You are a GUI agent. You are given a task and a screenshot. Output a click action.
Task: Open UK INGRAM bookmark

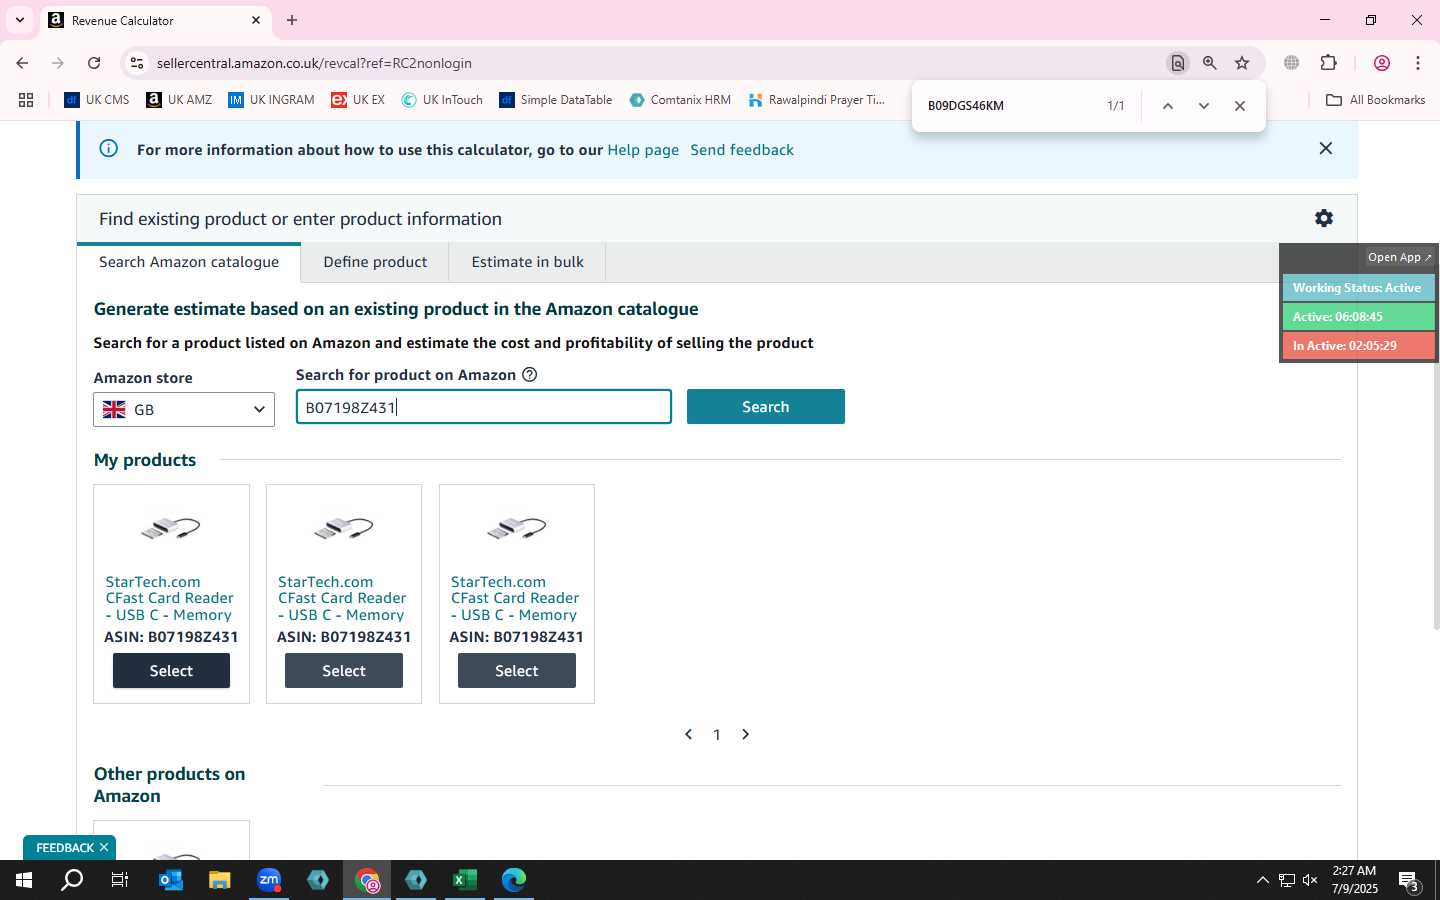271,100
